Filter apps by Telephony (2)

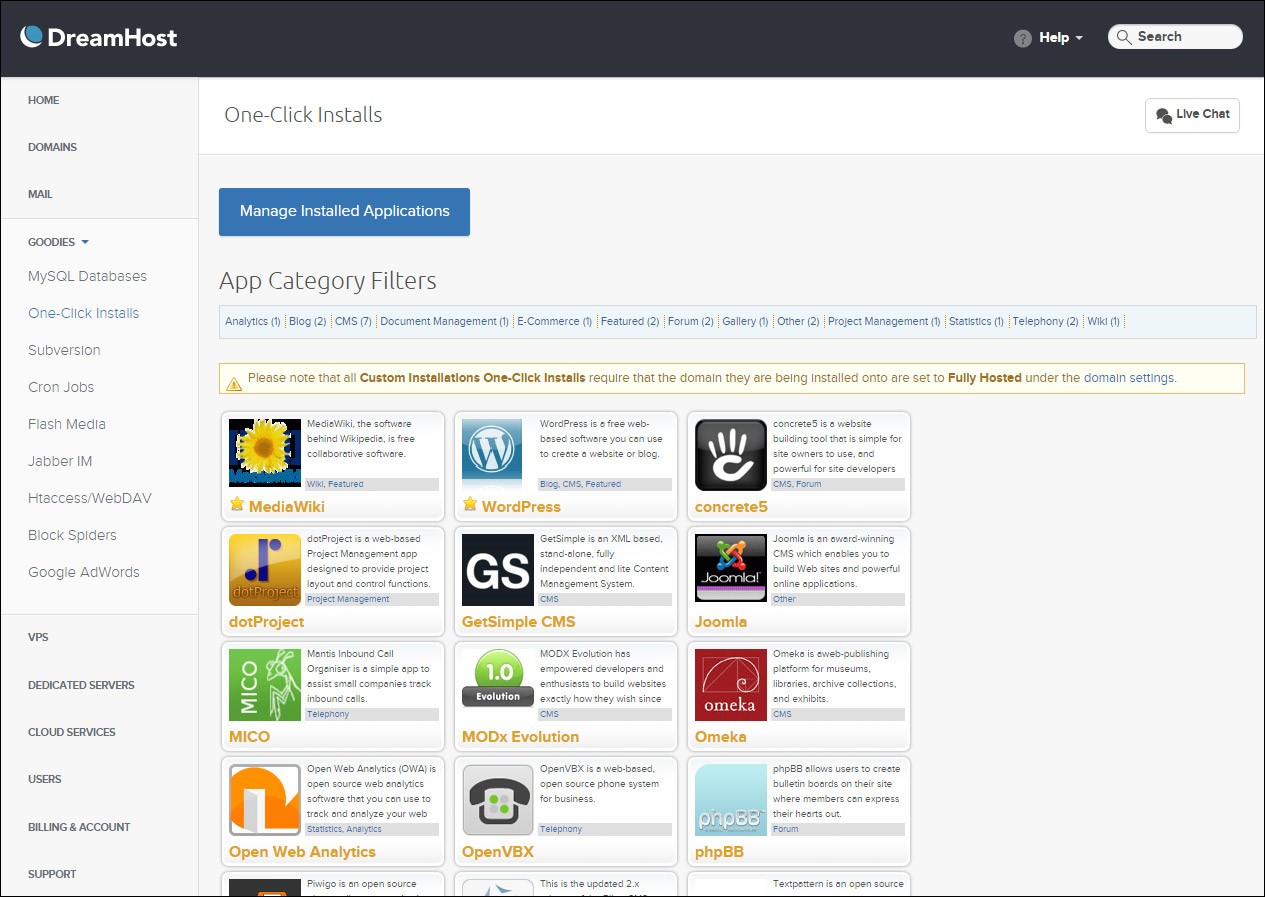(1045, 321)
